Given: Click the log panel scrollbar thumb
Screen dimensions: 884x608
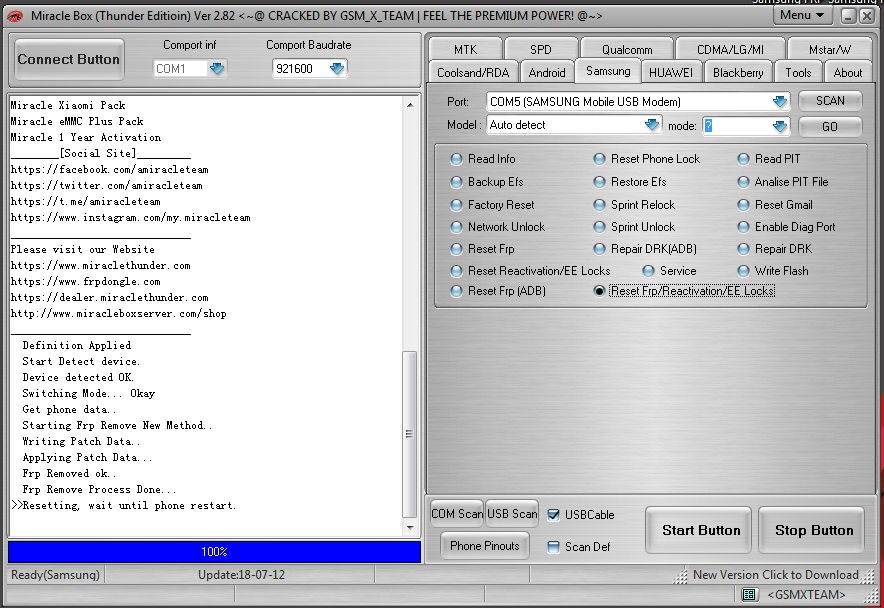Looking at the screenshot, I should pos(409,434).
